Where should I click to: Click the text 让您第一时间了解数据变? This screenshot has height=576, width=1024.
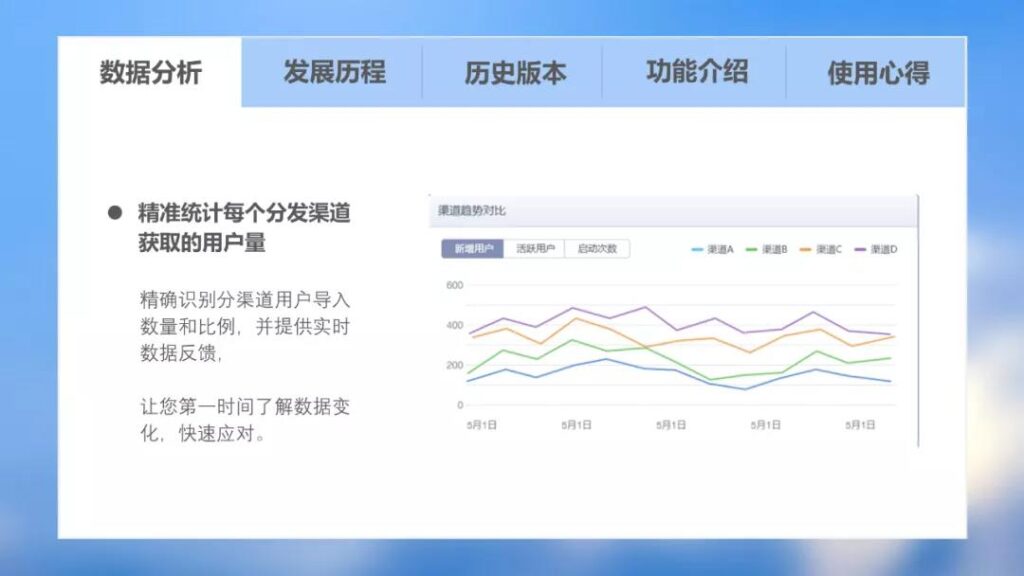tap(245, 407)
